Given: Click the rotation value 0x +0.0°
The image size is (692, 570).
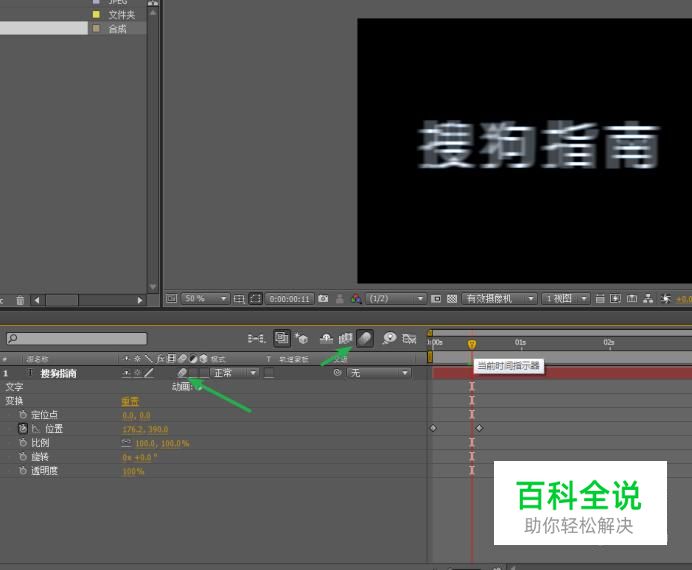Looking at the screenshot, I should pyautogui.click(x=139, y=458).
